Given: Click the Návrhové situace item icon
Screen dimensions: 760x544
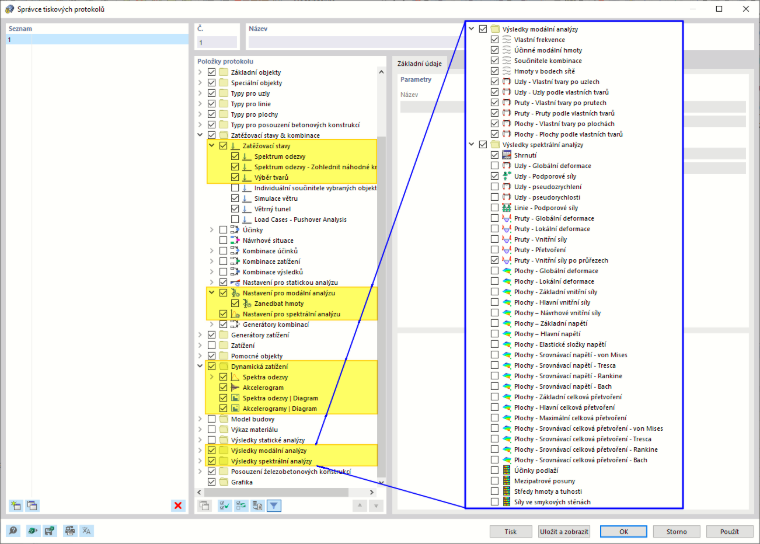Looking at the screenshot, I should tap(235, 240).
